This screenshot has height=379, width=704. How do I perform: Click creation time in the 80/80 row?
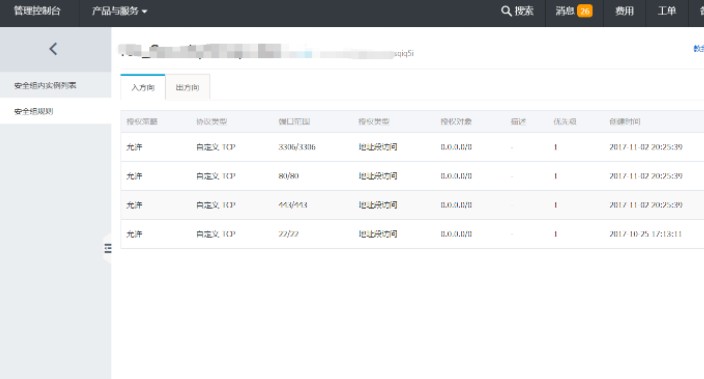pyautogui.click(x=646, y=176)
